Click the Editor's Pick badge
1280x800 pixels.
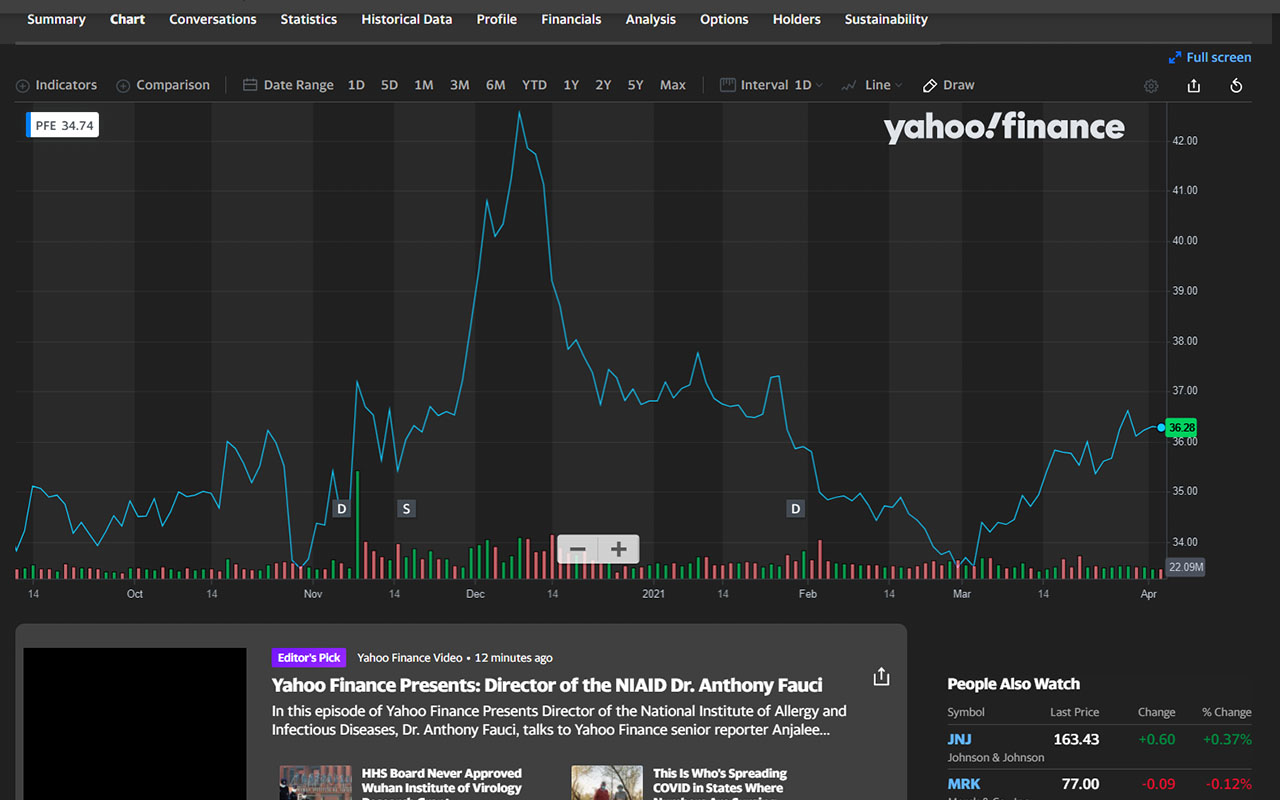pyautogui.click(x=309, y=658)
